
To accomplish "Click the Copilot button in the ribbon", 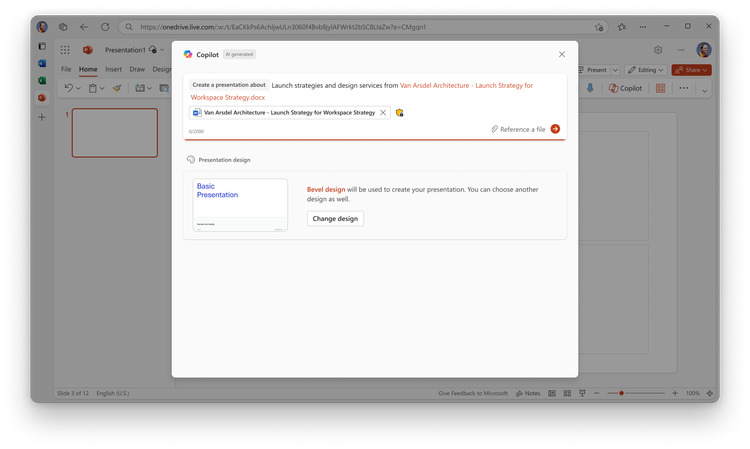I will (625, 88).
